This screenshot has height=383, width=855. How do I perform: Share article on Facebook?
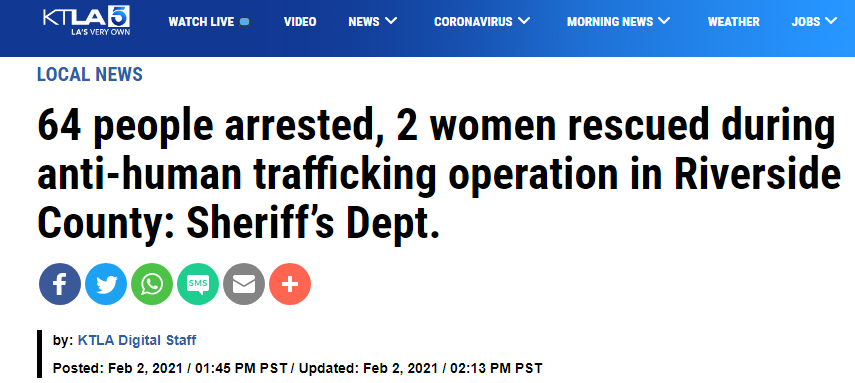[x=60, y=284]
